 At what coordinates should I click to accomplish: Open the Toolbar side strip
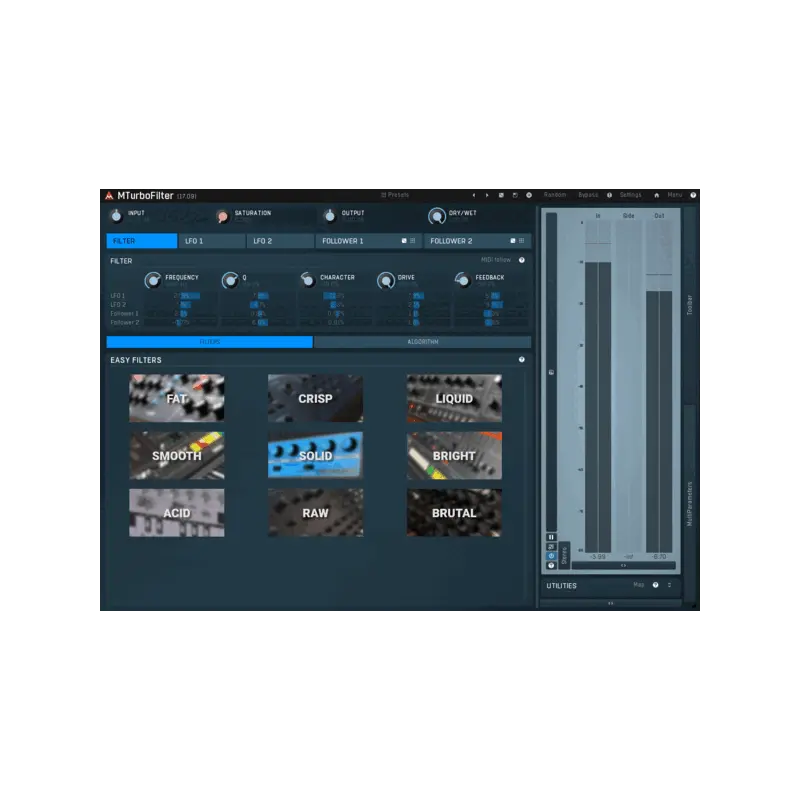689,305
